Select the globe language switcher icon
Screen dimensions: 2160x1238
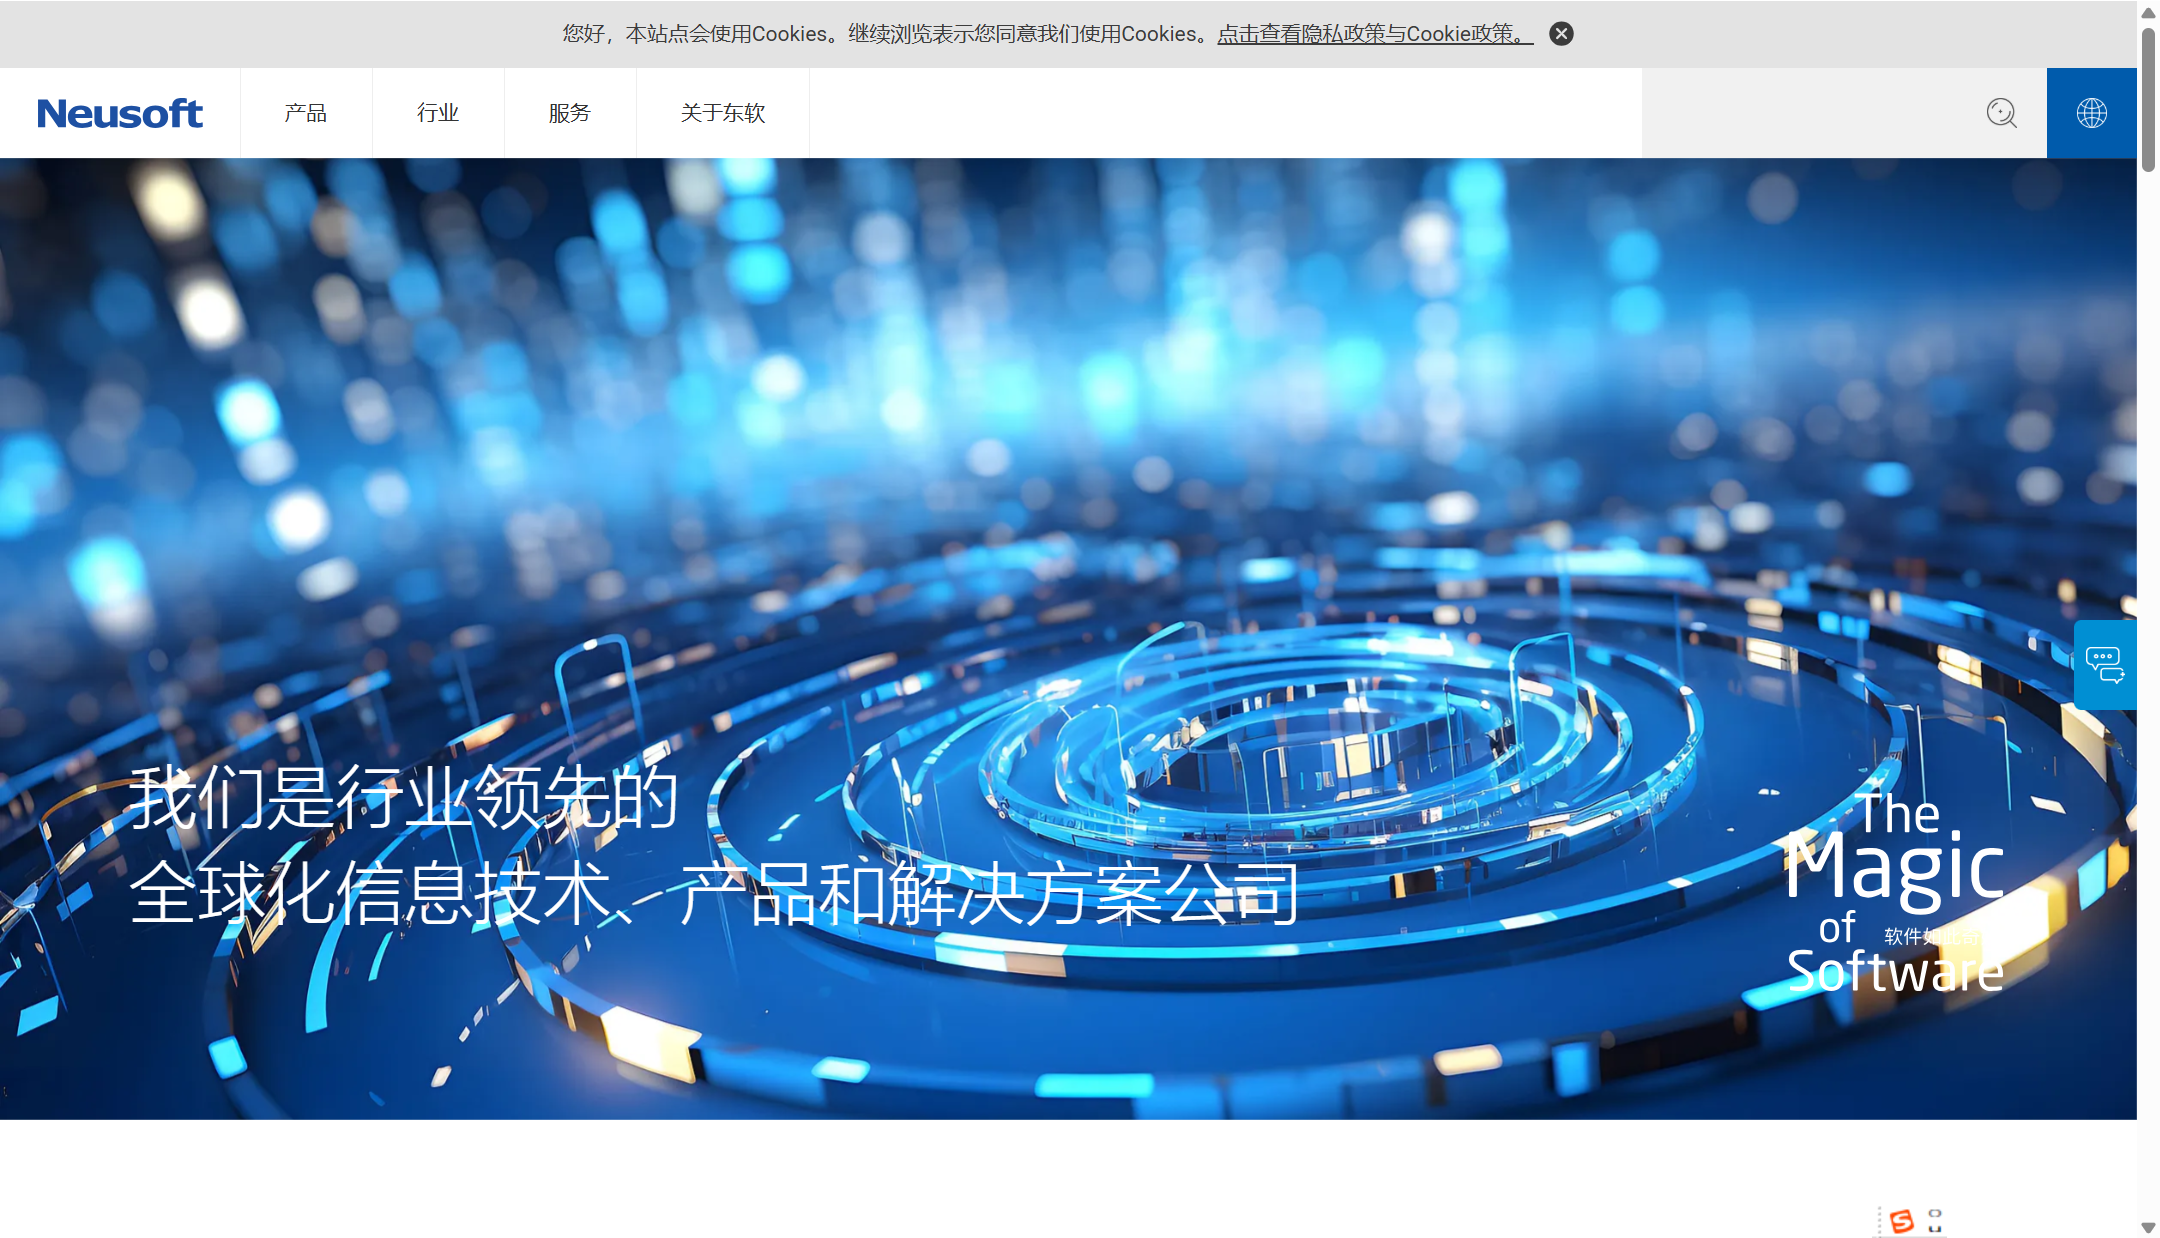pyautogui.click(x=2092, y=112)
